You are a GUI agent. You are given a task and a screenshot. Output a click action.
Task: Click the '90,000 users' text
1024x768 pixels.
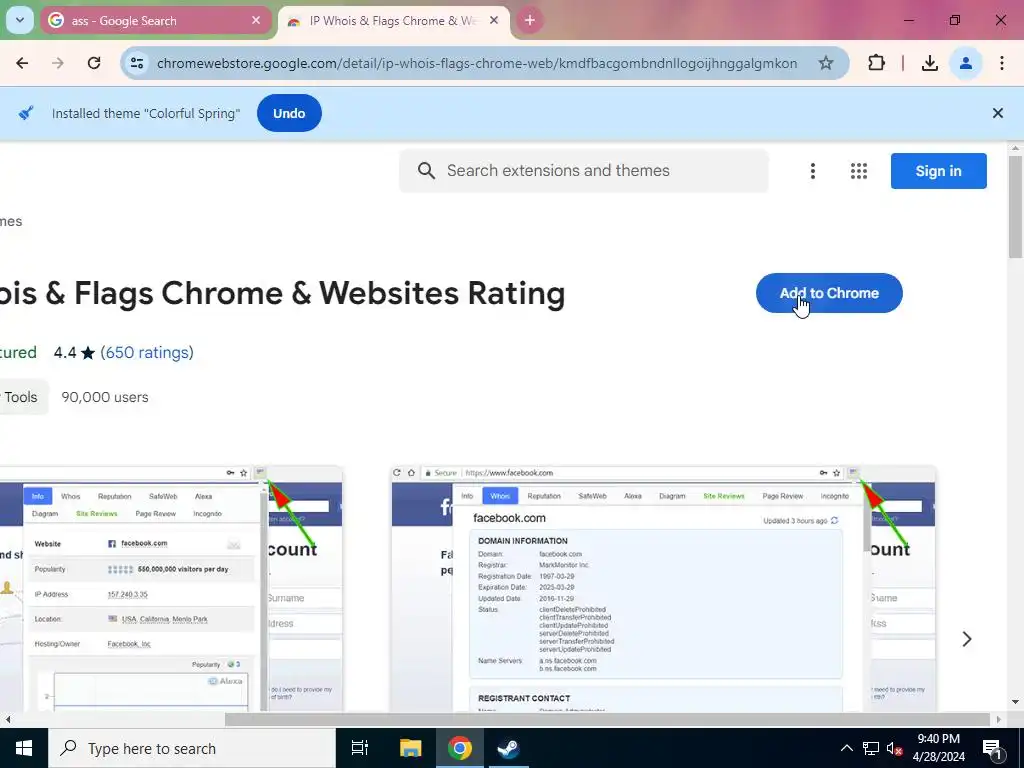[105, 397]
